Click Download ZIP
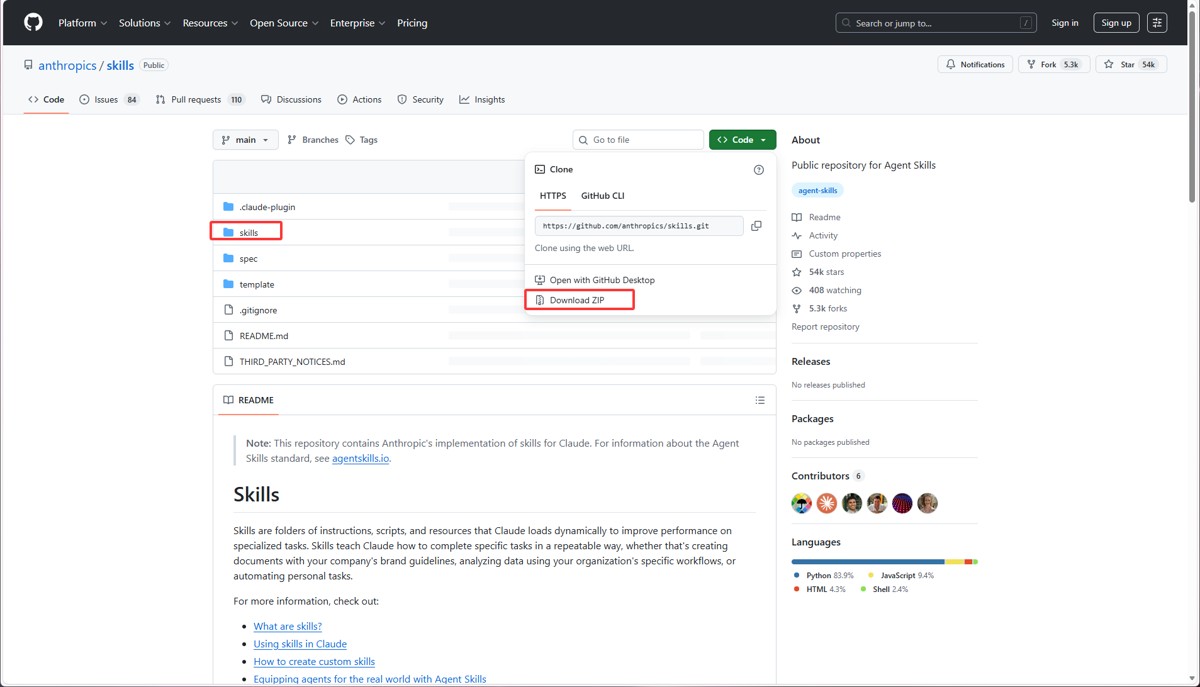This screenshot has width=1200, height=687. coord(577,300)
